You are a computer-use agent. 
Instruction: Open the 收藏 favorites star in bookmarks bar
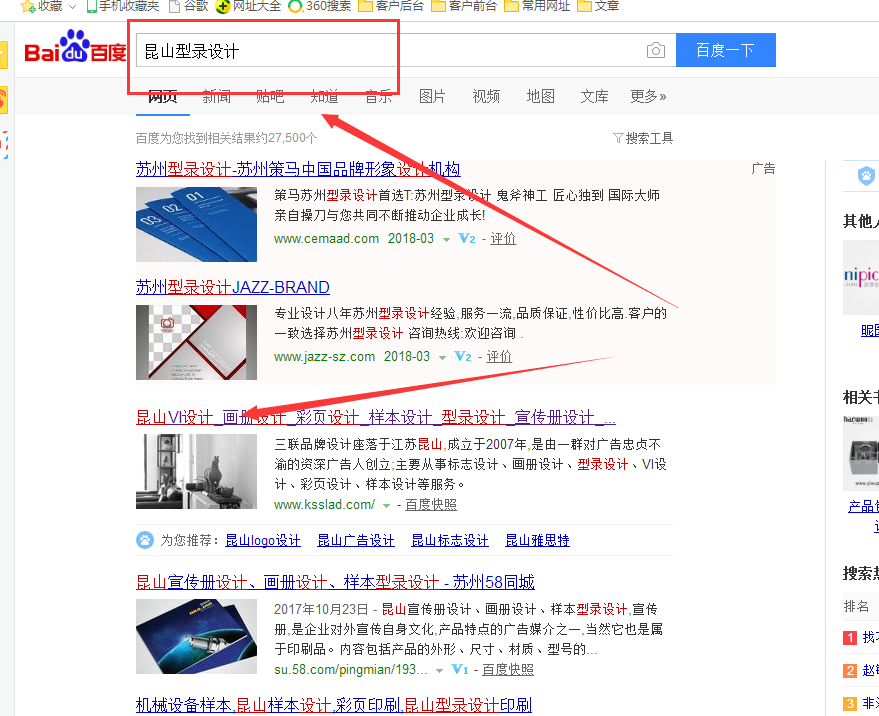click(x=28, y=7)
